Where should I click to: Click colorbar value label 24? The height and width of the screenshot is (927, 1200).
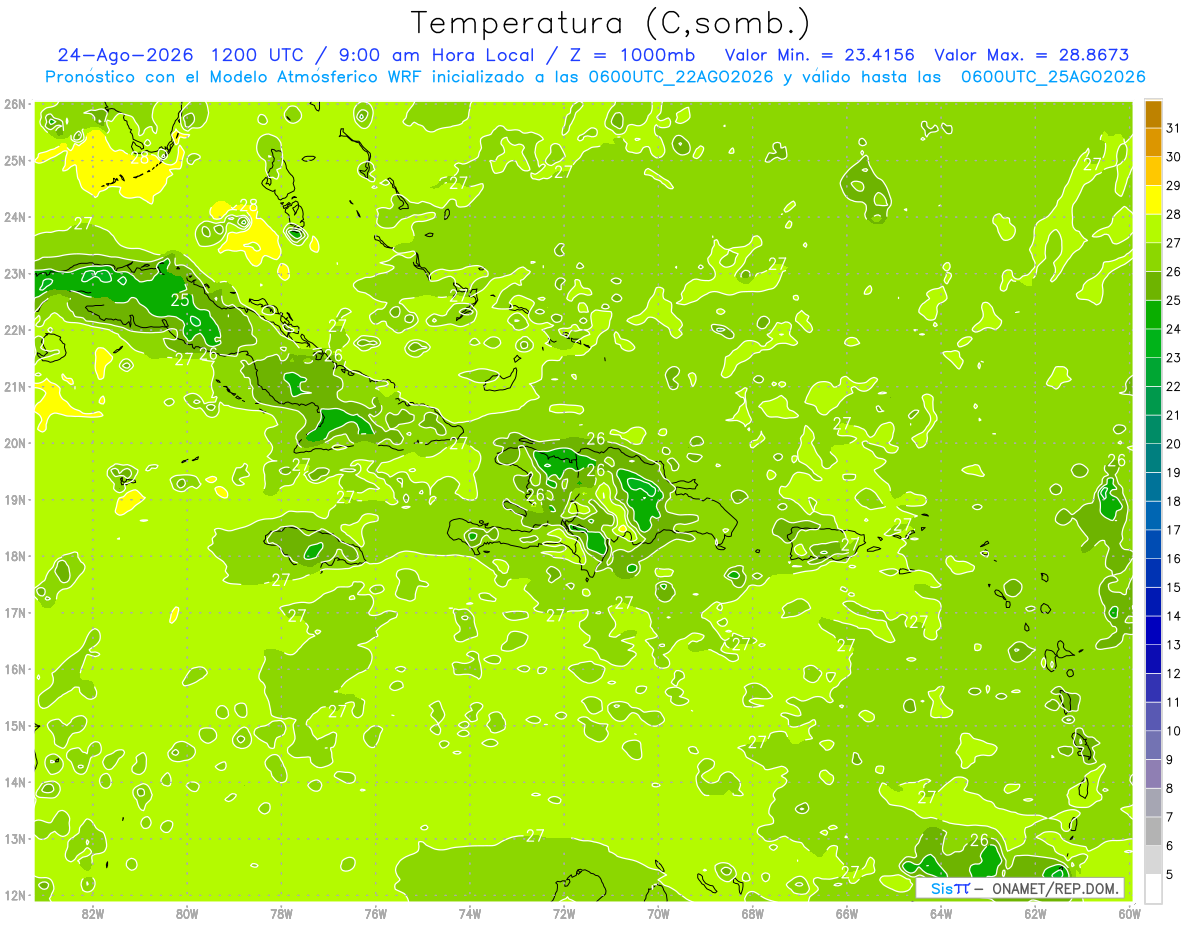point(1173,329)
